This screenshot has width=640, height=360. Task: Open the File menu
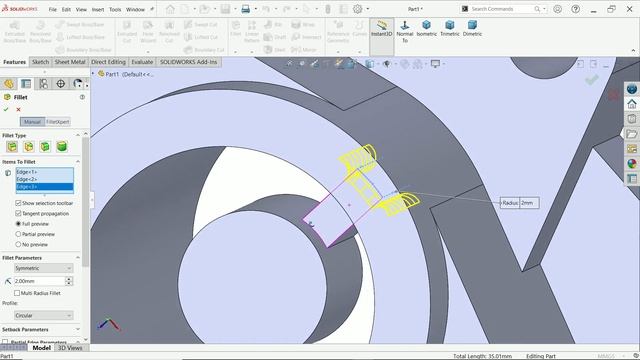click(53, 9)
